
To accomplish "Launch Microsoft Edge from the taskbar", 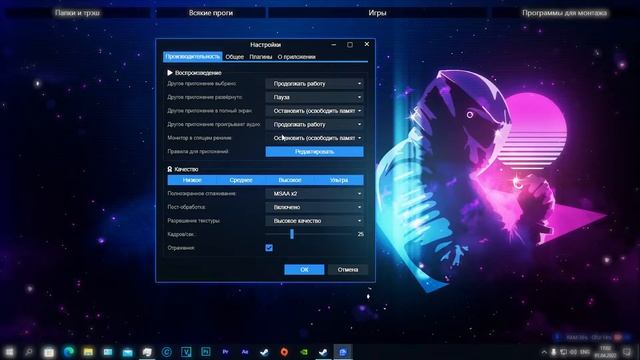I will (x=69, y=351).
